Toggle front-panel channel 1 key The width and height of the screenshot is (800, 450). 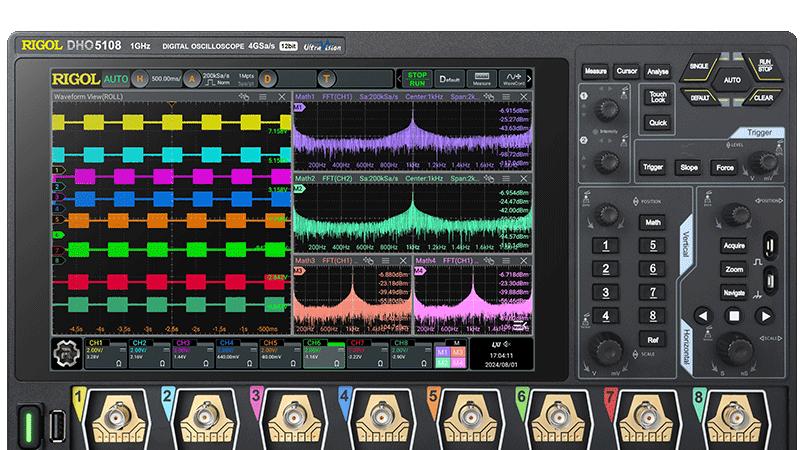tap(606, 245)
